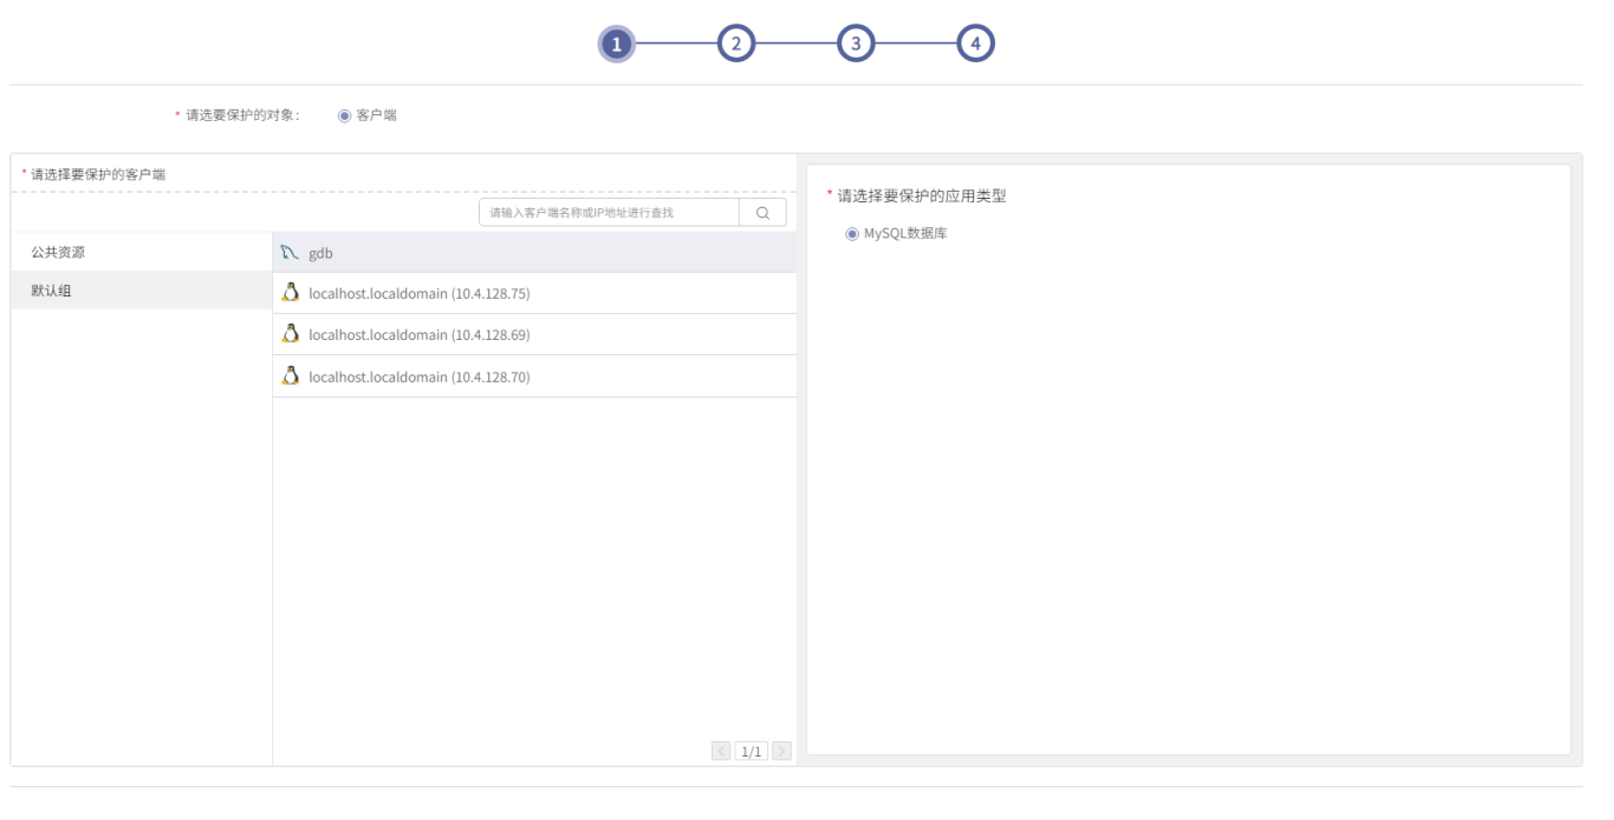Select the gdb client row
Viewport: 1614px width, 820px height.
[535, 253]
